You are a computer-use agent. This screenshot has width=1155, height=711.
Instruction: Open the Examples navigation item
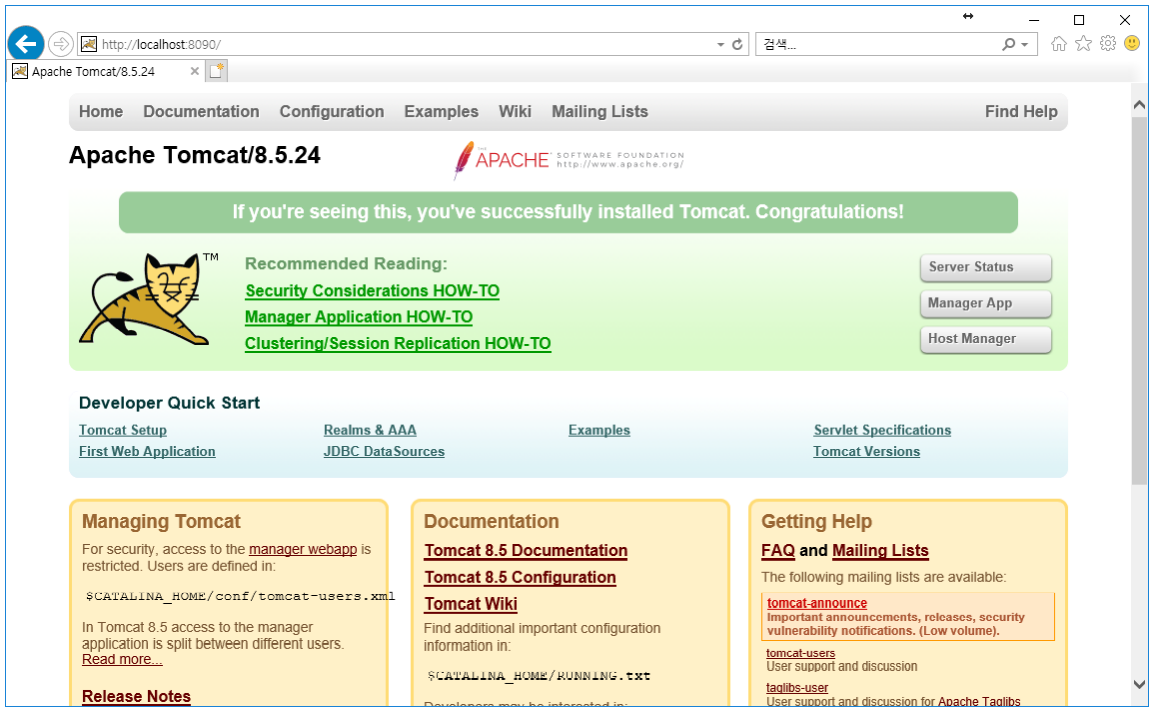(441, 111)
